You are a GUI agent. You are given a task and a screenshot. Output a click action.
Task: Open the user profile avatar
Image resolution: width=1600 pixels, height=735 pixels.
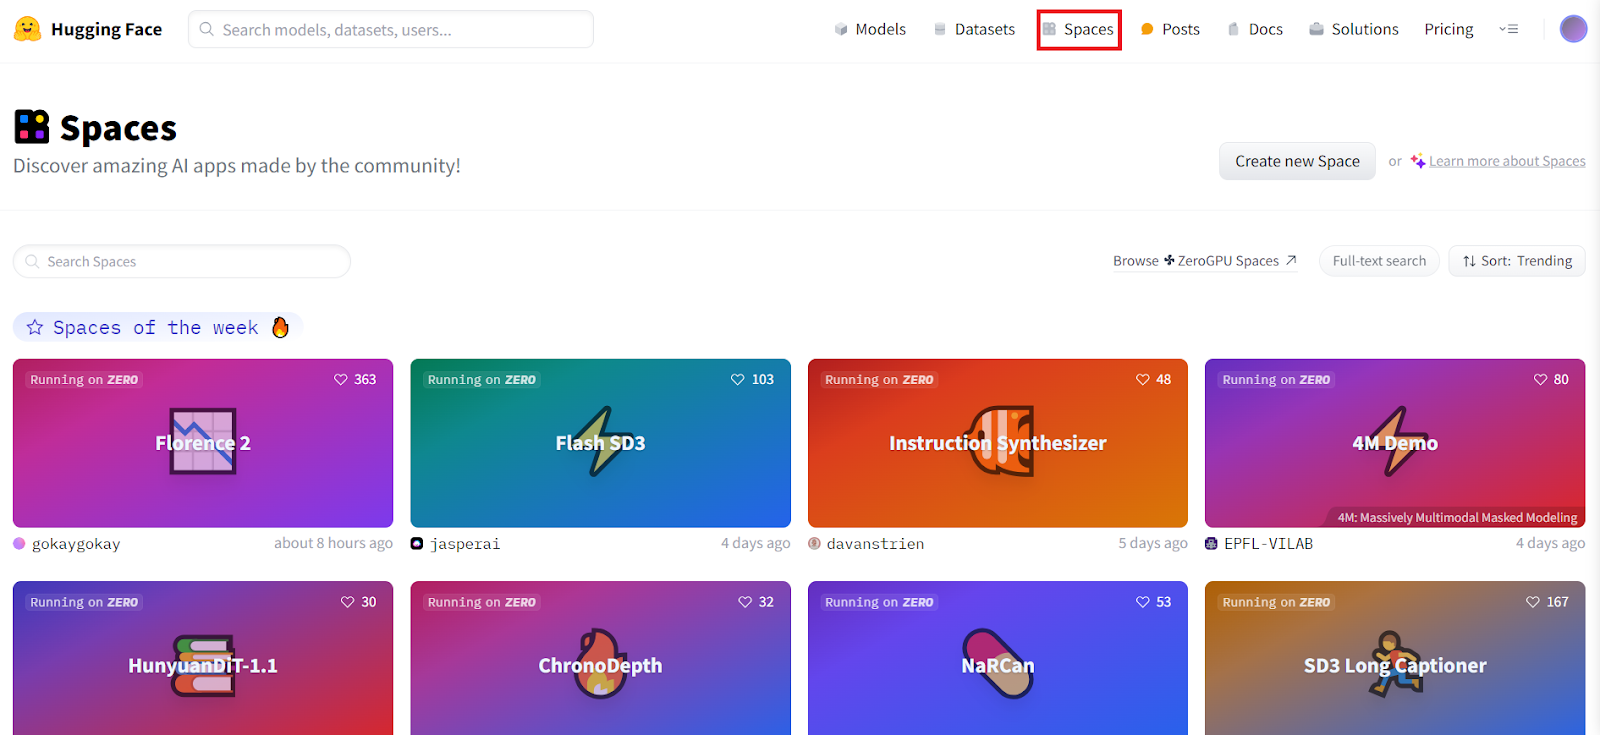[x=1573, y=29]
